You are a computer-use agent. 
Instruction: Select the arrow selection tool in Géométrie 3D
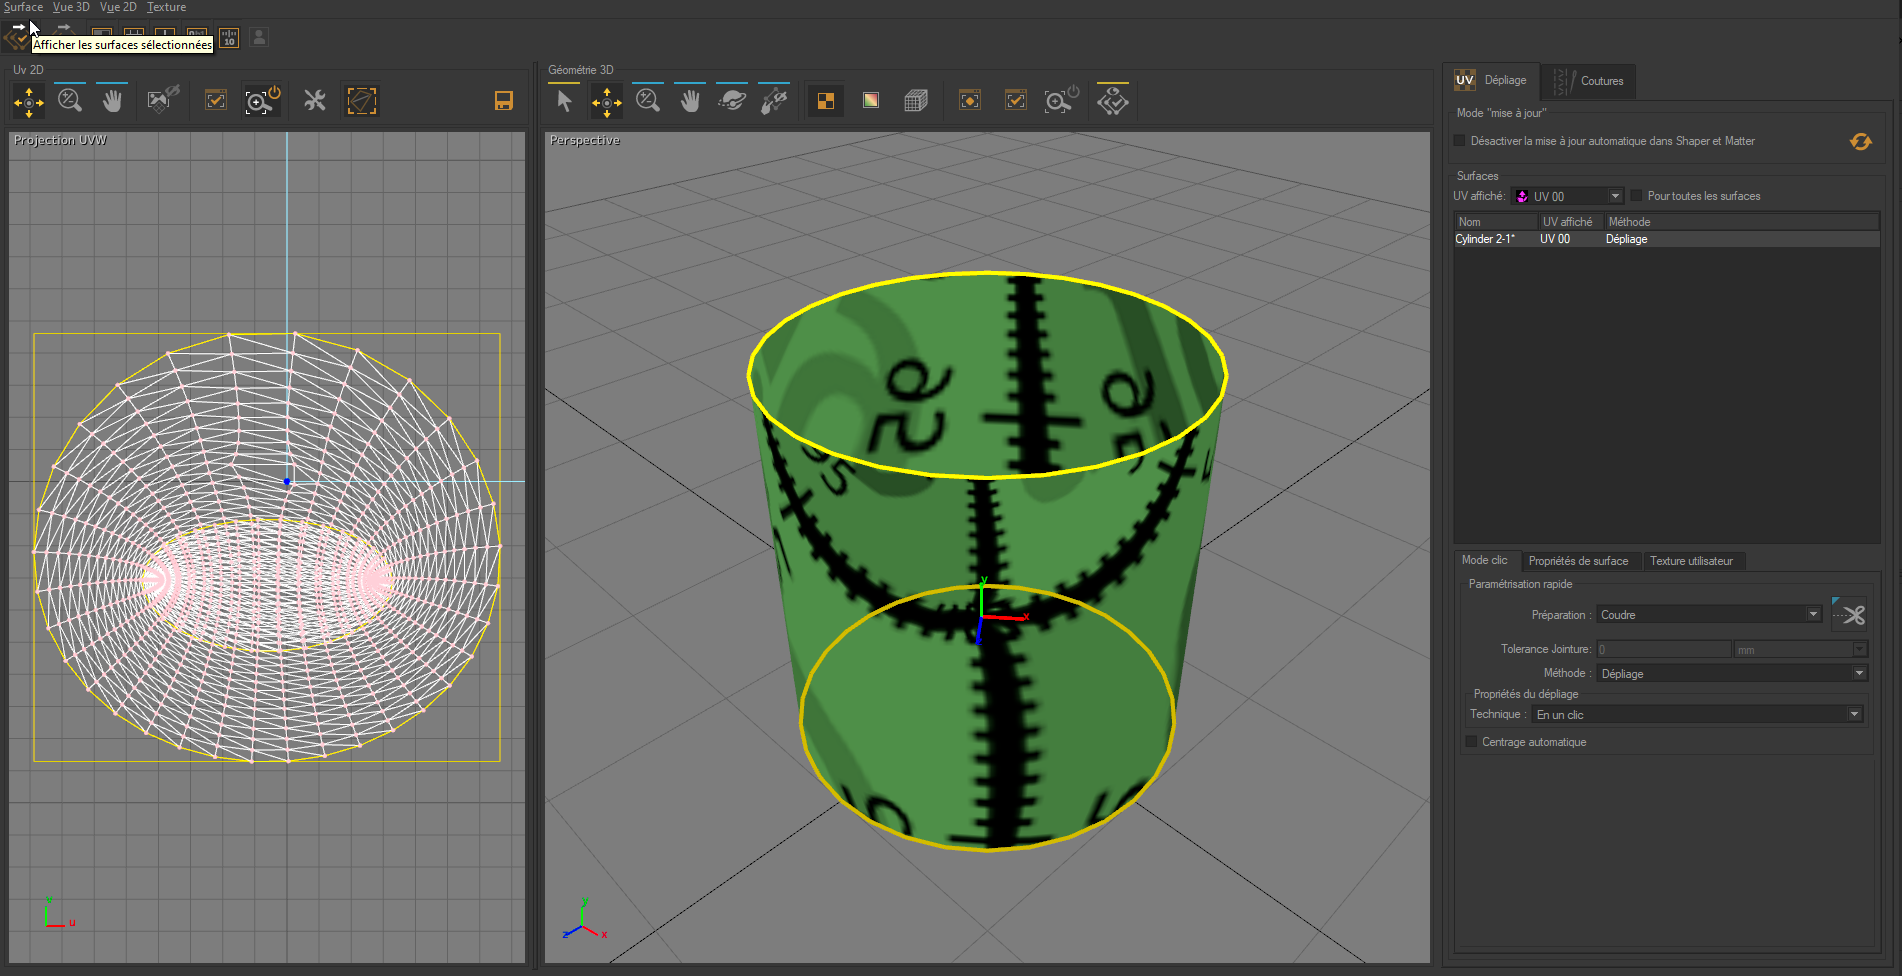(564, 100)
